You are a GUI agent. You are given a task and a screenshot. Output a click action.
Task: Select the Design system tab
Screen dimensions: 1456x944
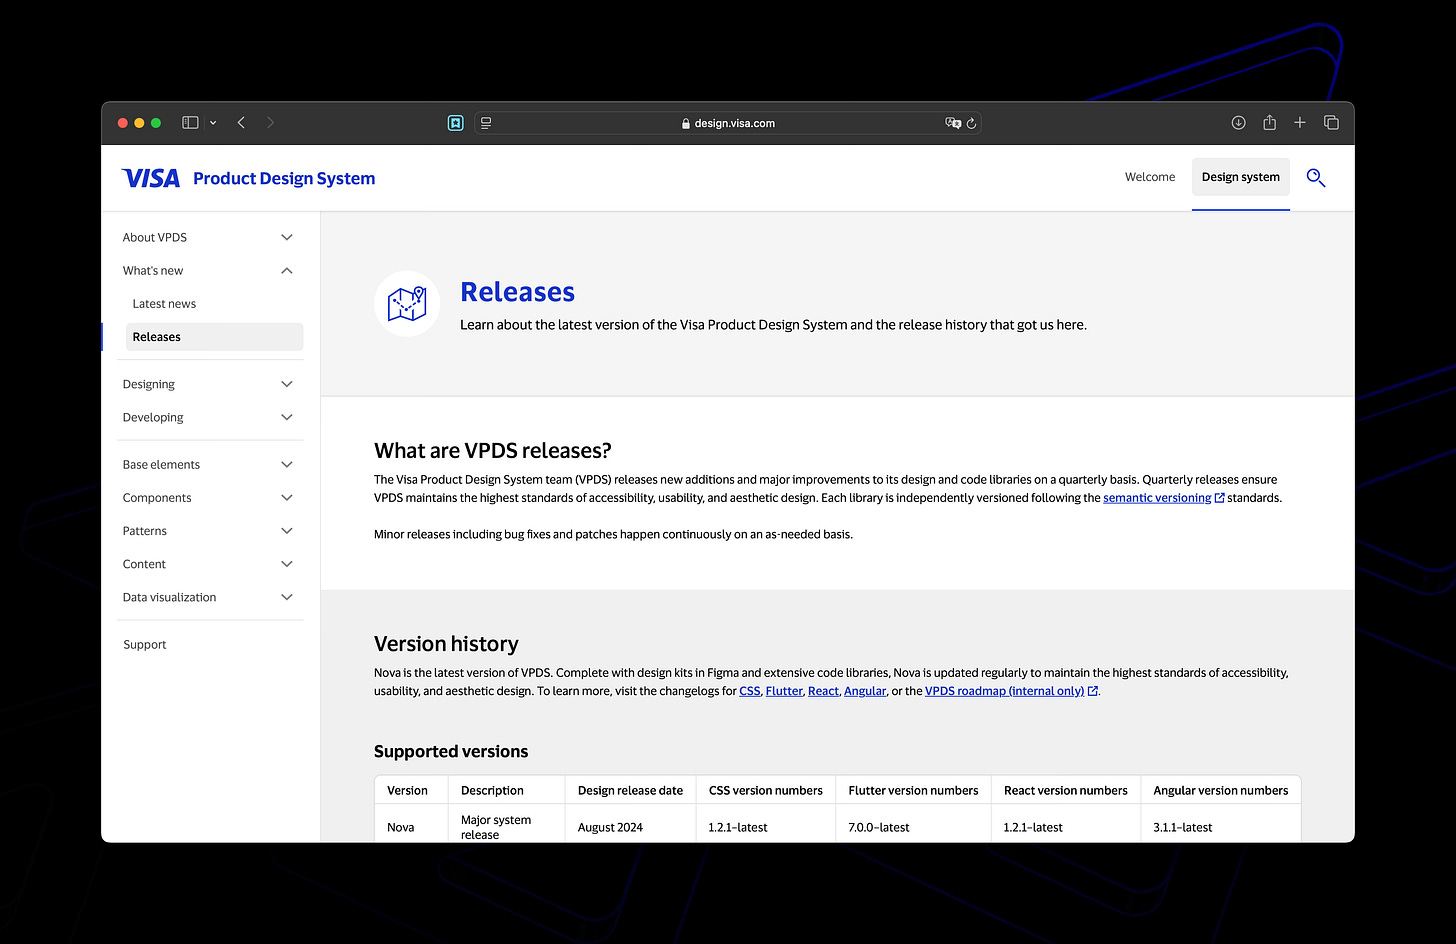(1241, 177)
